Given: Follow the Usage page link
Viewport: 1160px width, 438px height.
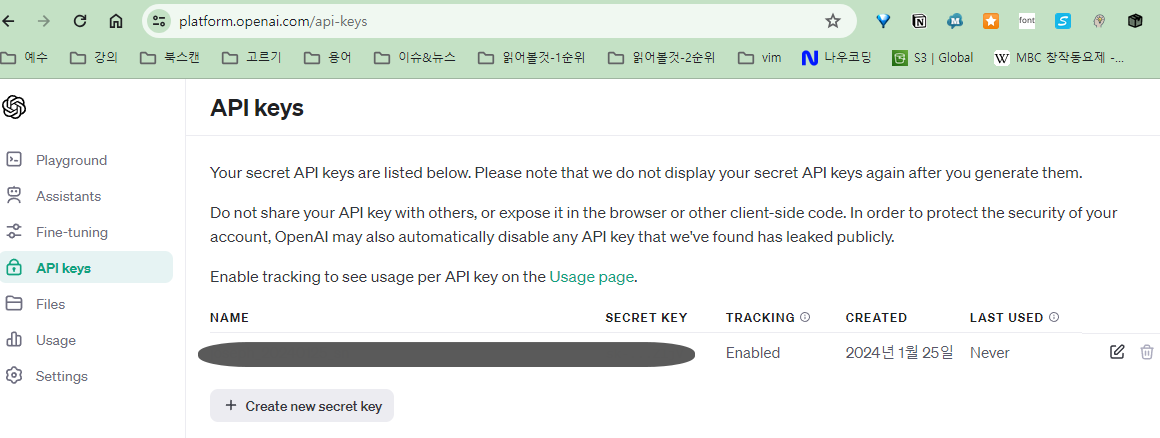Looking at the screenshot, I should coord(591,277).
